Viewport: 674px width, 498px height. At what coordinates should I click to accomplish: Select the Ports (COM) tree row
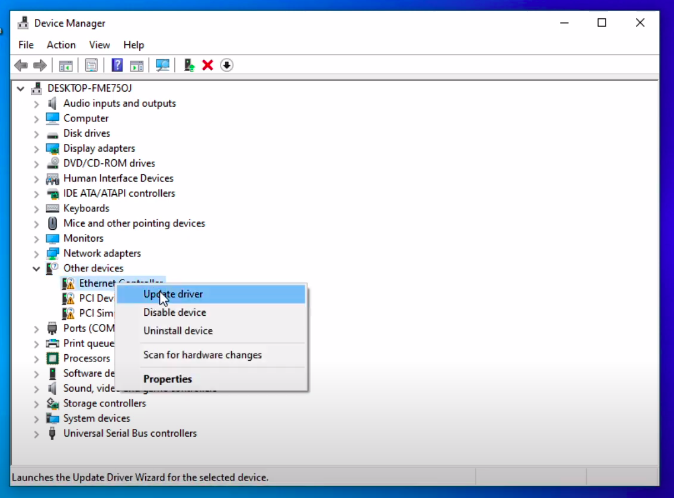coord(89,328)
